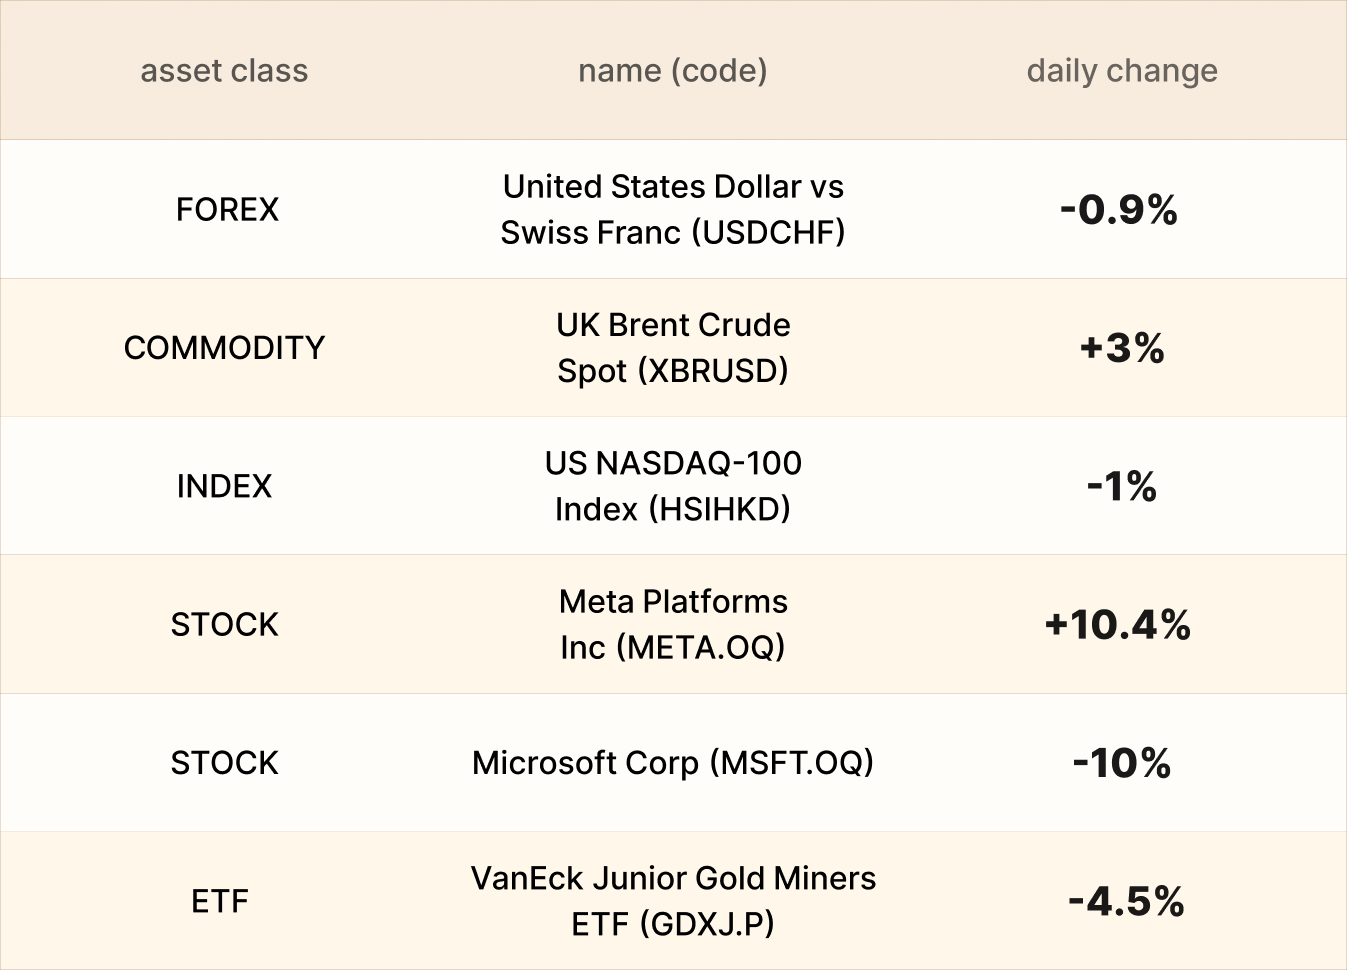Click the -1% daily change value
This screenshot has width=1347, height=970.
(x=1122, y=487)
